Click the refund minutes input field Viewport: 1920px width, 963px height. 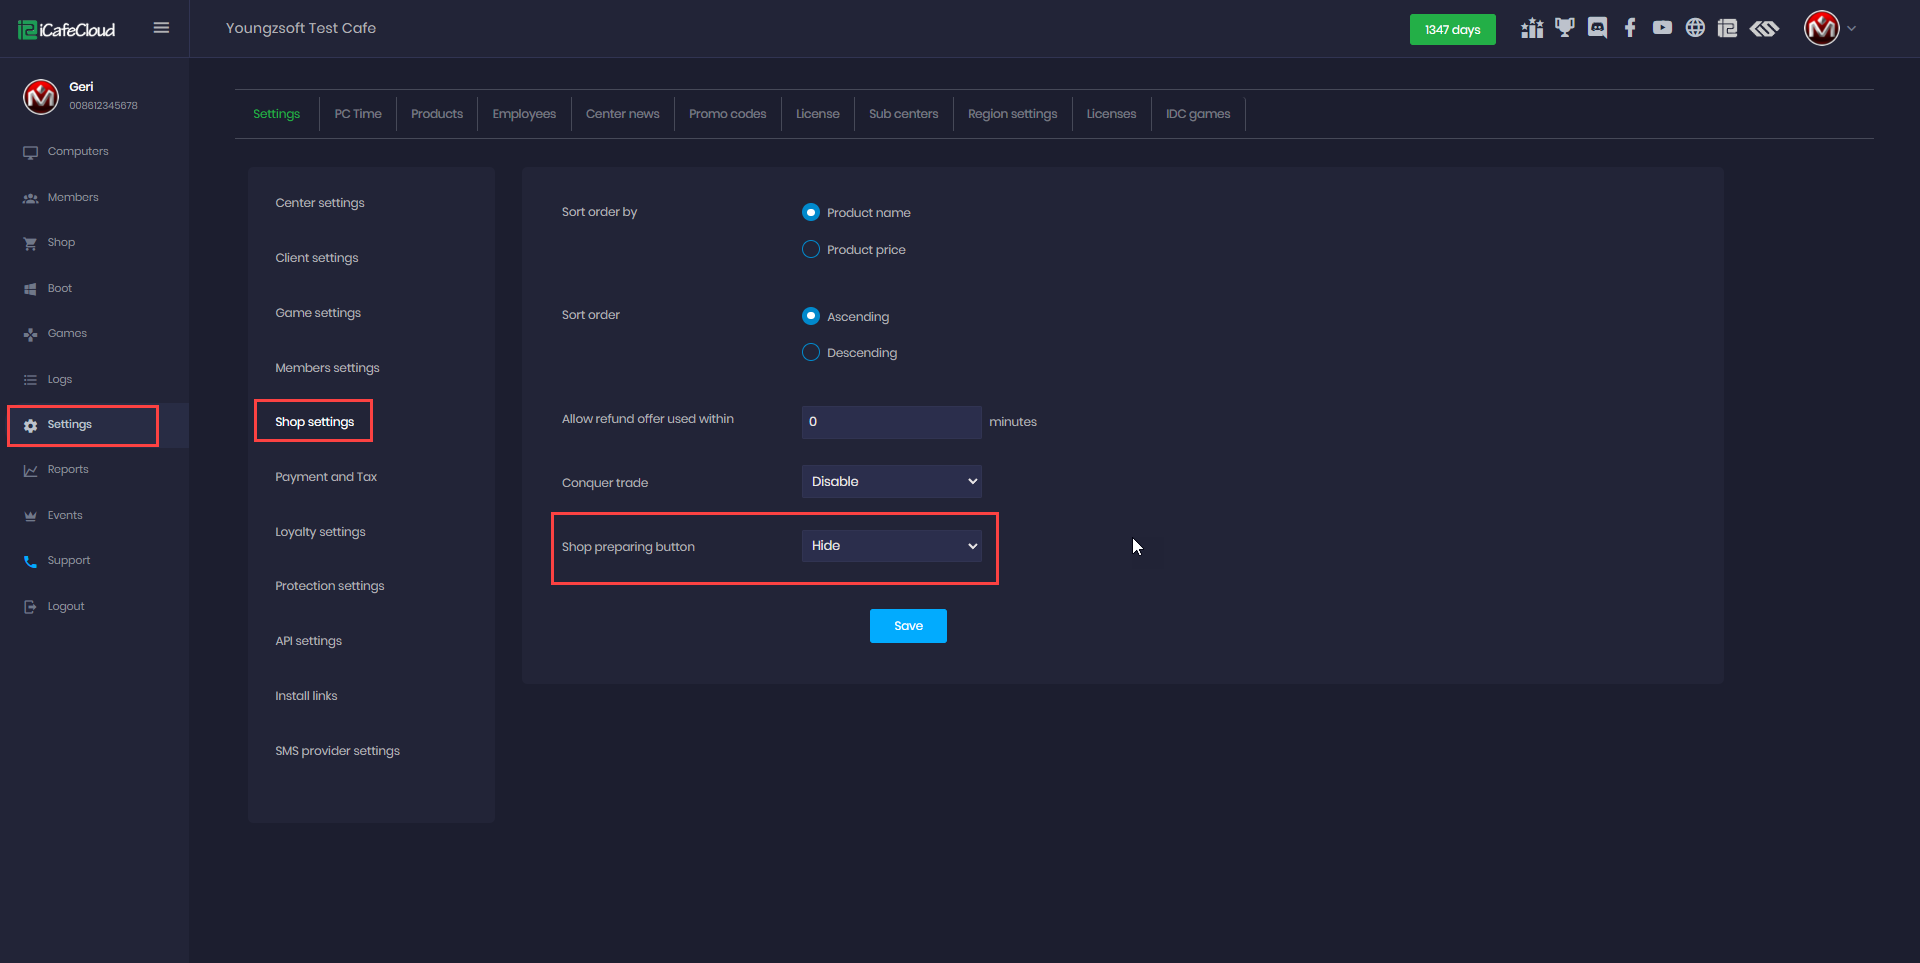pyautogui.click(x=891, y=422)
